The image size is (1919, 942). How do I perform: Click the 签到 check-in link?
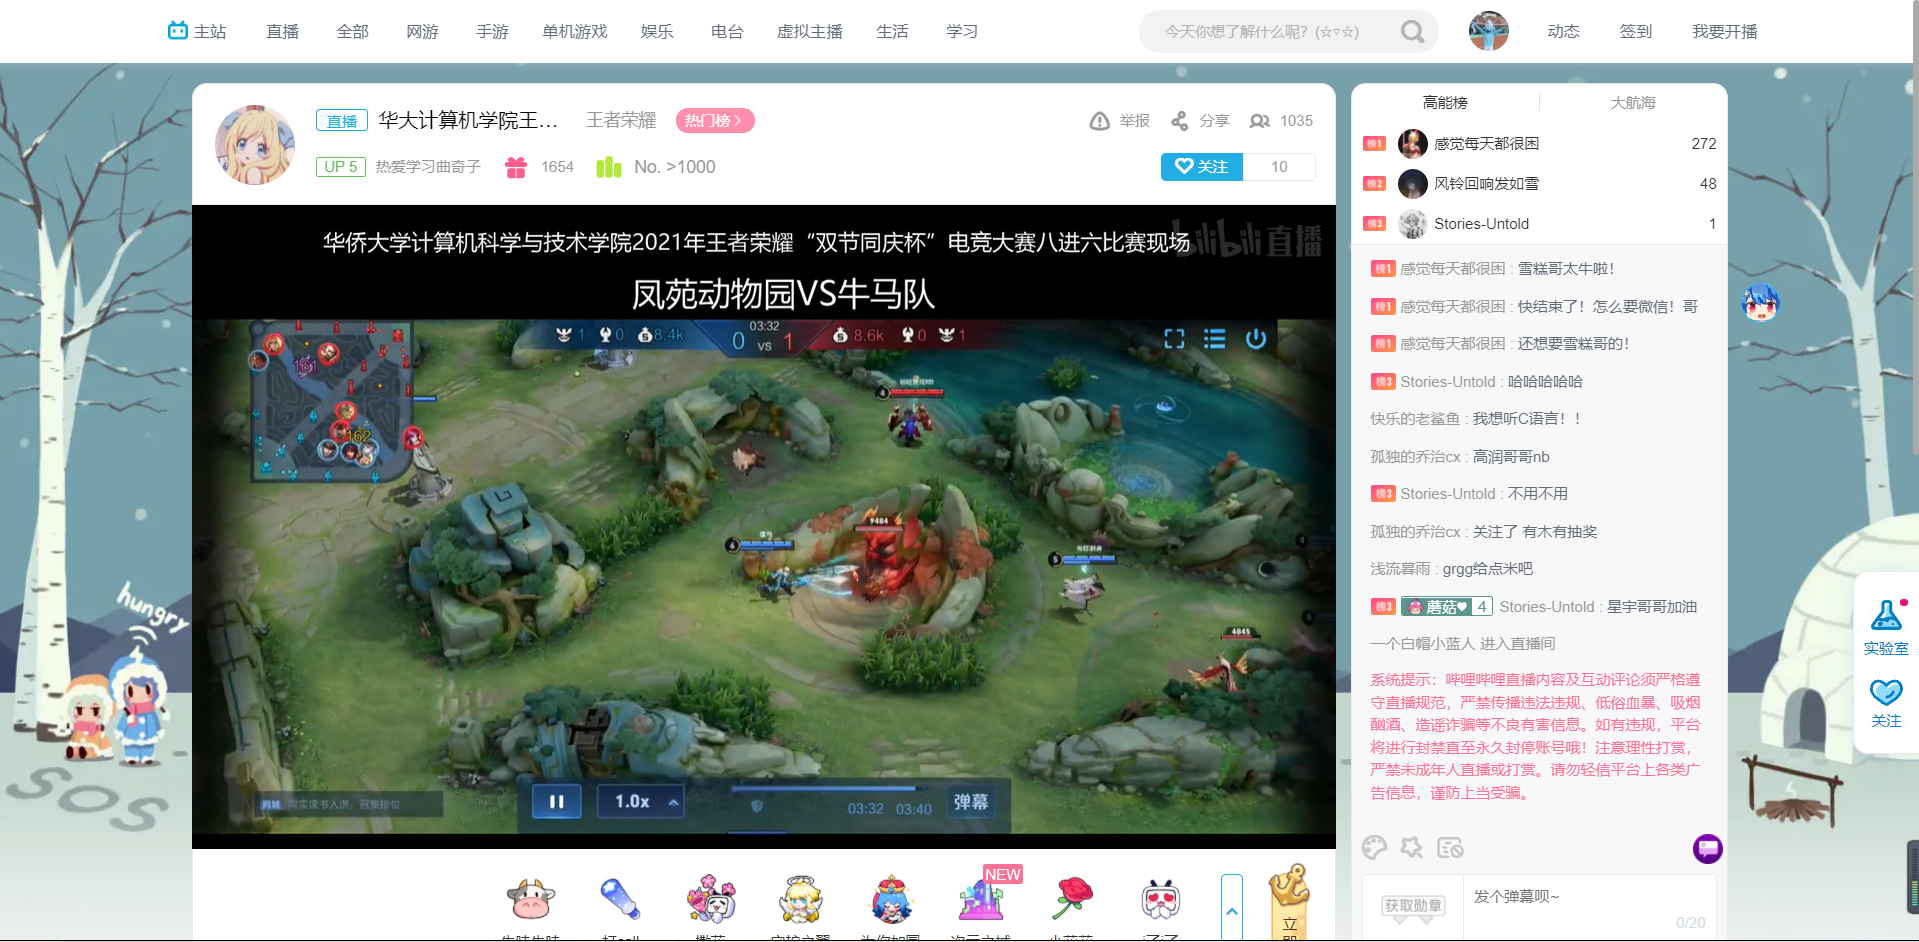(1635, 32)
